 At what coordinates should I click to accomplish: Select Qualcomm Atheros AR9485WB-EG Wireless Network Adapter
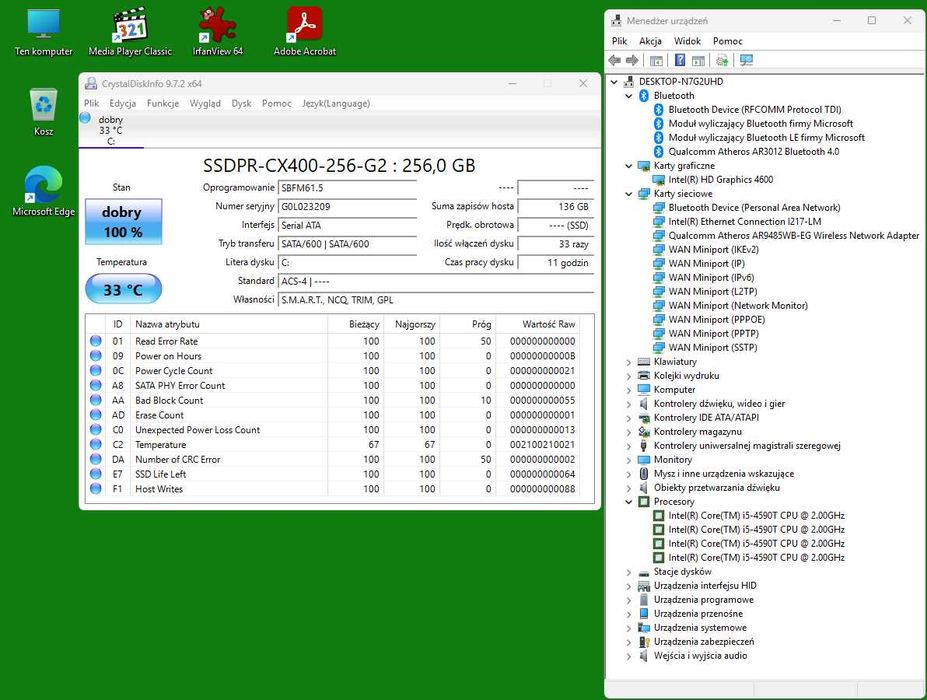(x=793, y=235)
